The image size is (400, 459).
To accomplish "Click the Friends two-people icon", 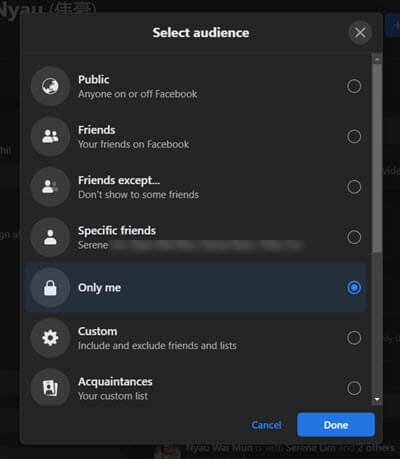I will [x=50, y=136].
